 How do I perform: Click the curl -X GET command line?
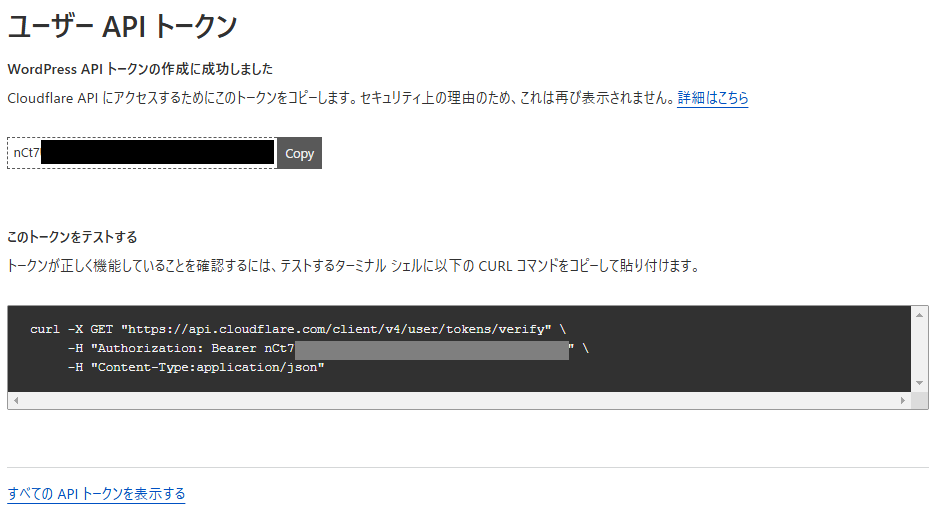(x=298, y=329)
